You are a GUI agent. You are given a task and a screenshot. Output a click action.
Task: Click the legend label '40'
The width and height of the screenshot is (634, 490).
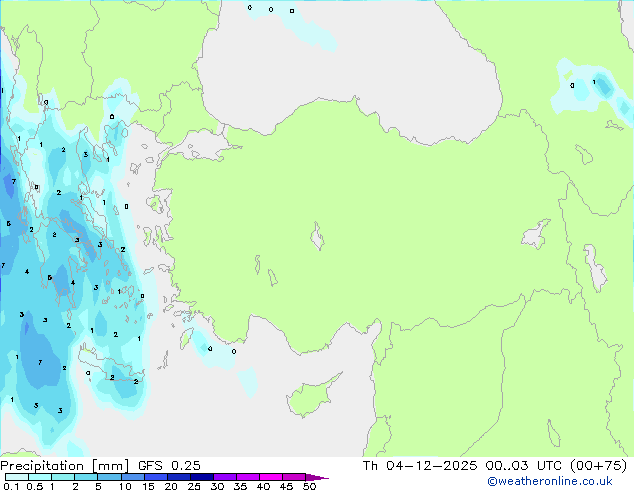coord(263,486)
